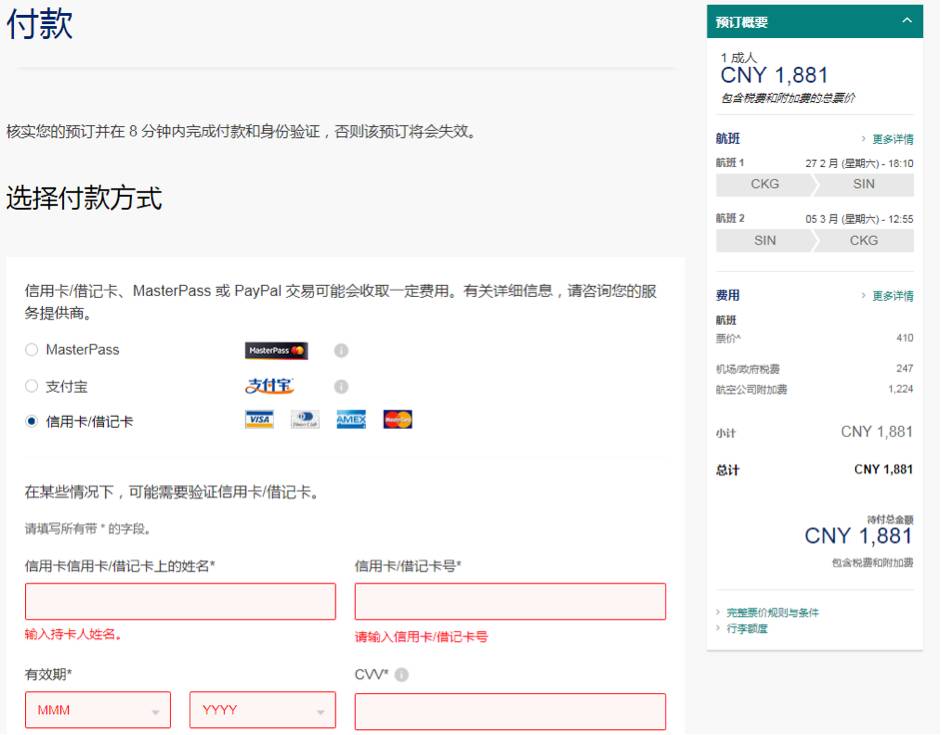
Task: Click flight 2 CKG destination segment
Action: (x=864, y=241)
